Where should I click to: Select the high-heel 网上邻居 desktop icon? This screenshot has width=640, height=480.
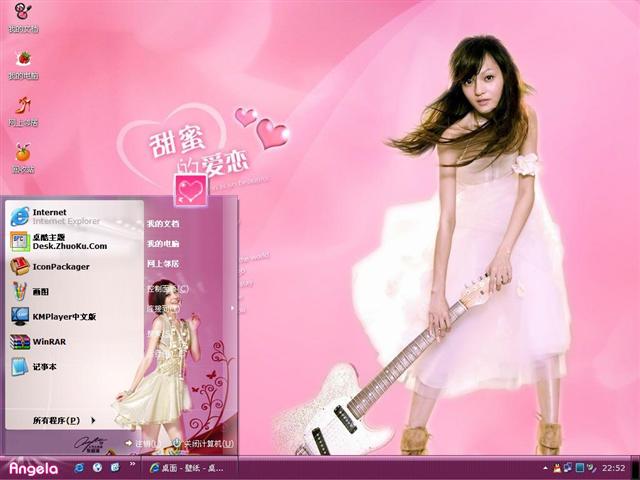pyautogui.click(x=22, y=106)
